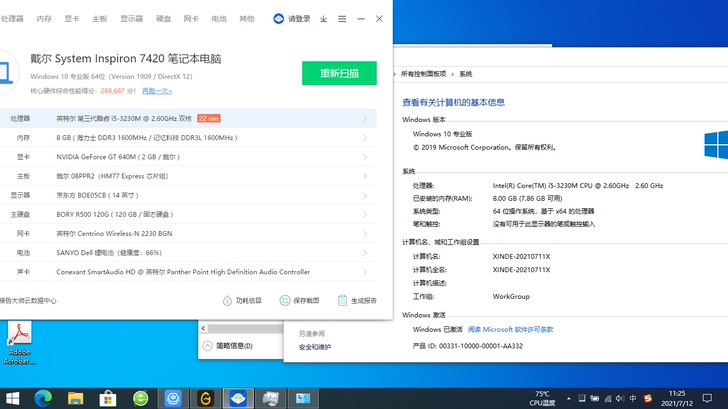Click the taskbar clock showing 11:25
Viewport: 728px width, 409px height.
click(x=677, y=398)
